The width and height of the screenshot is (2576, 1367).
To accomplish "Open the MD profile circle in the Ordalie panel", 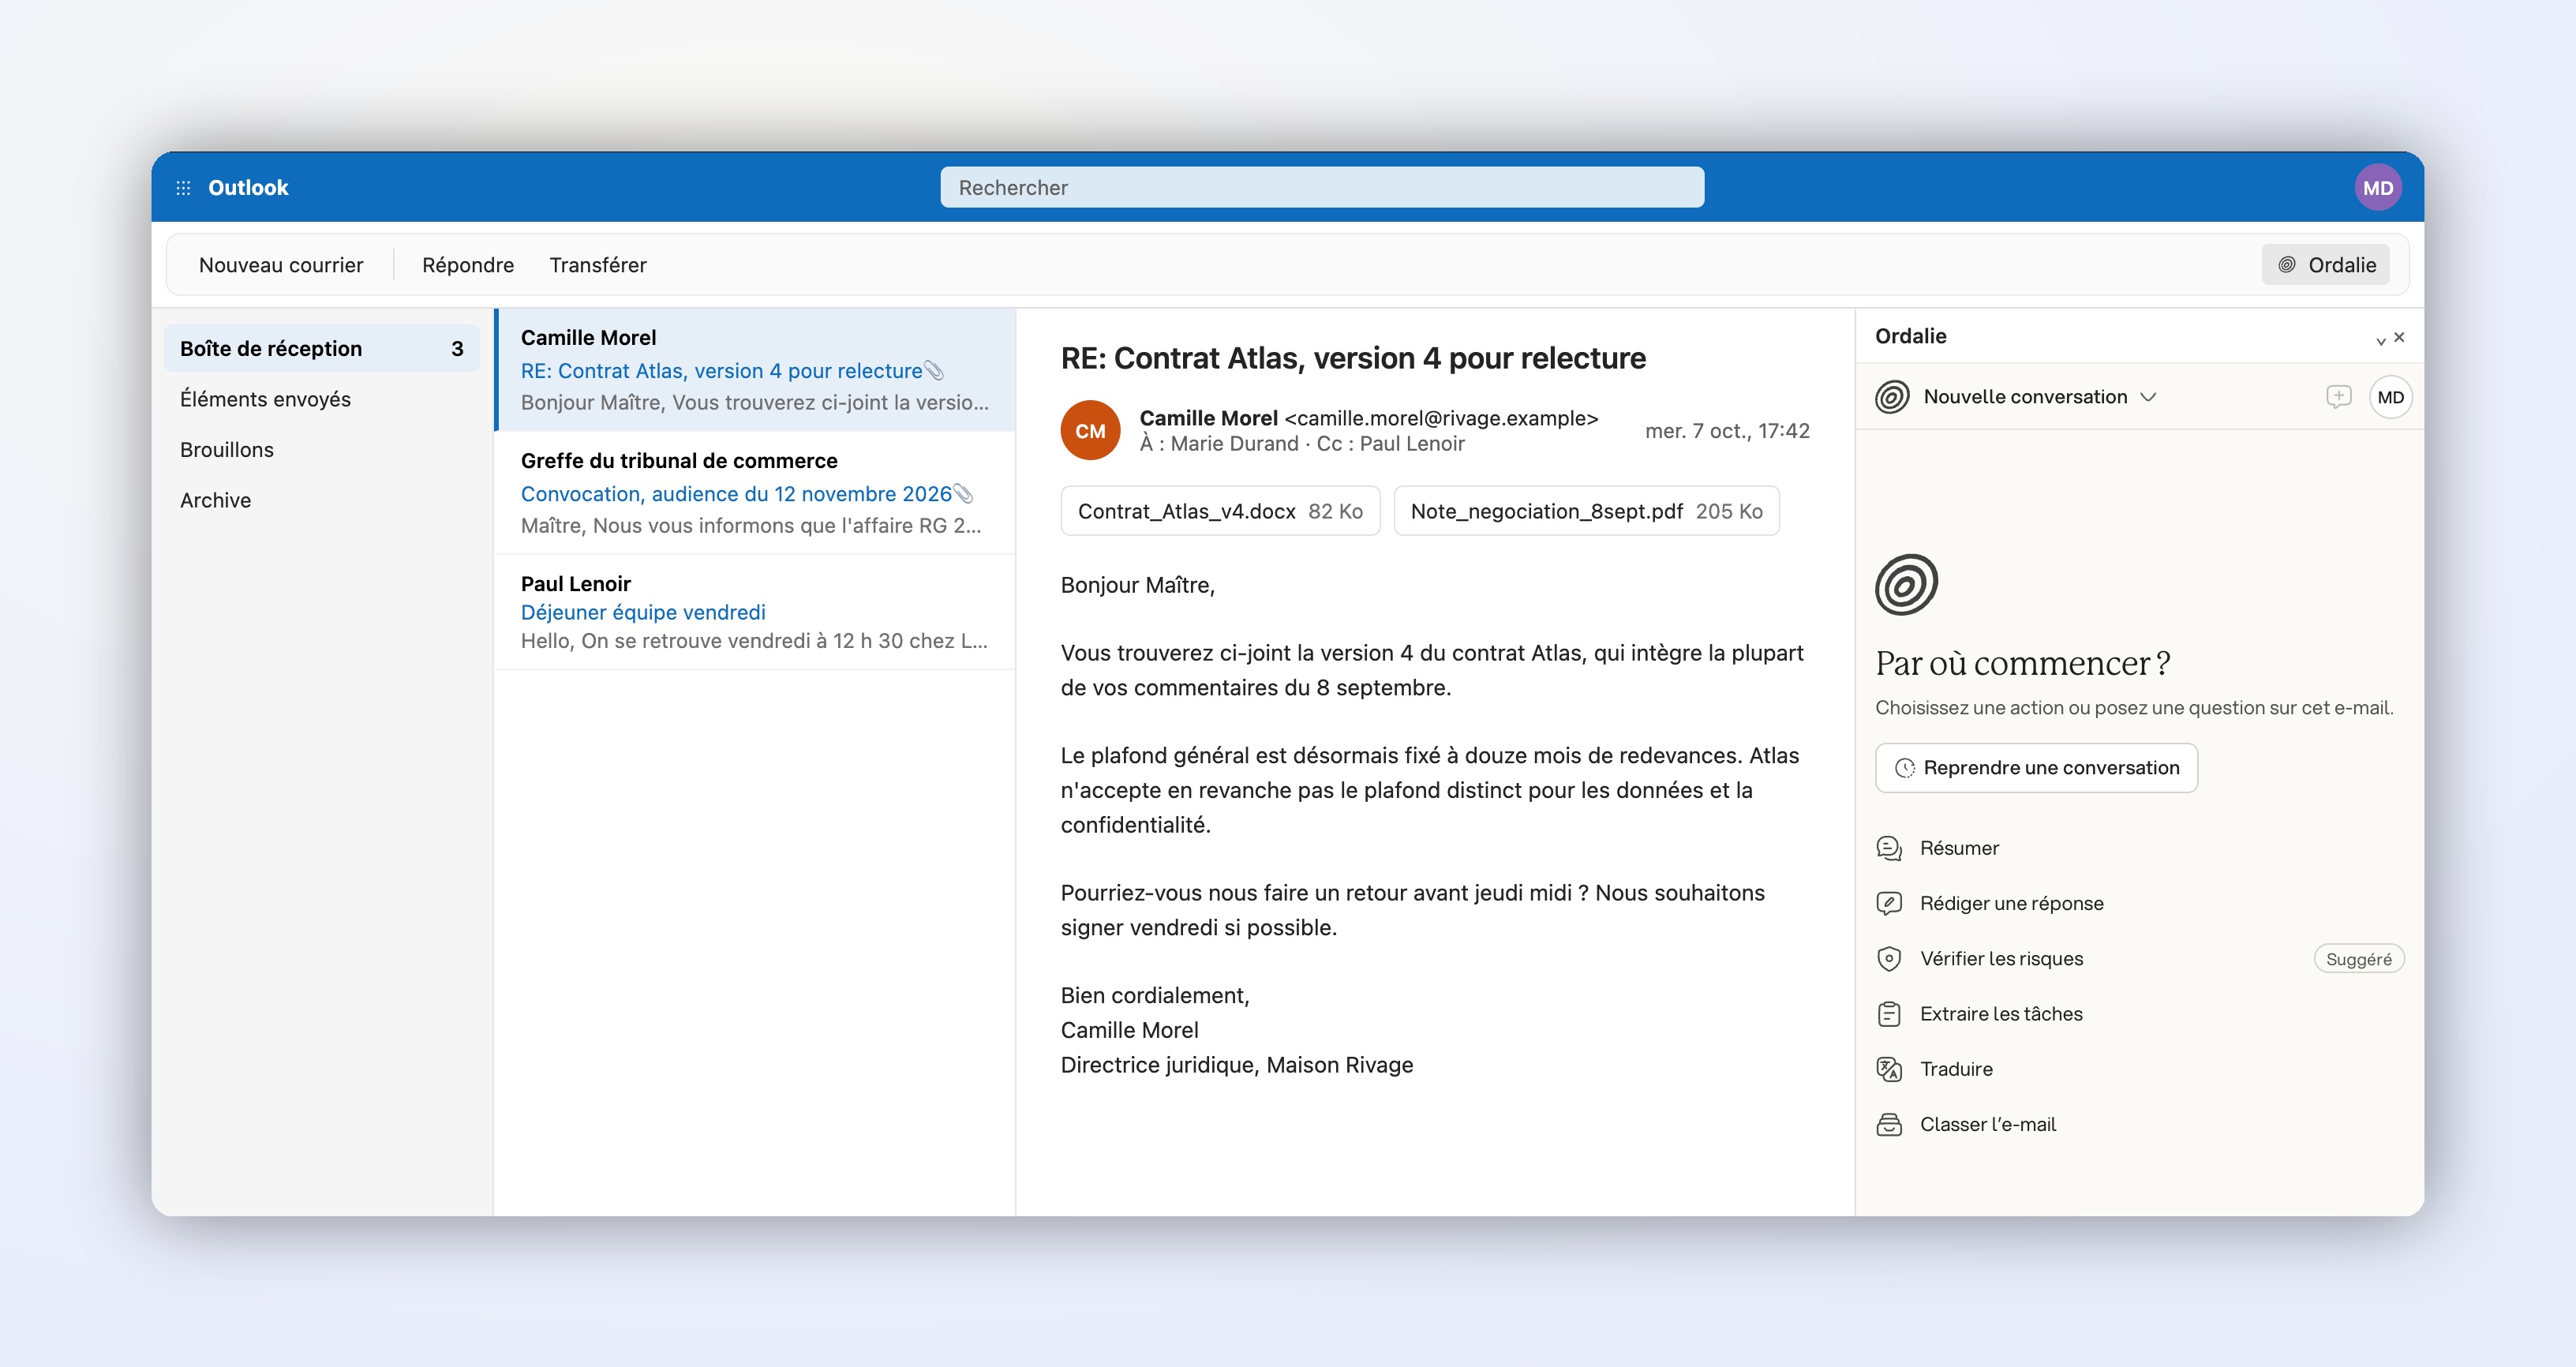I will point(2390,397).
